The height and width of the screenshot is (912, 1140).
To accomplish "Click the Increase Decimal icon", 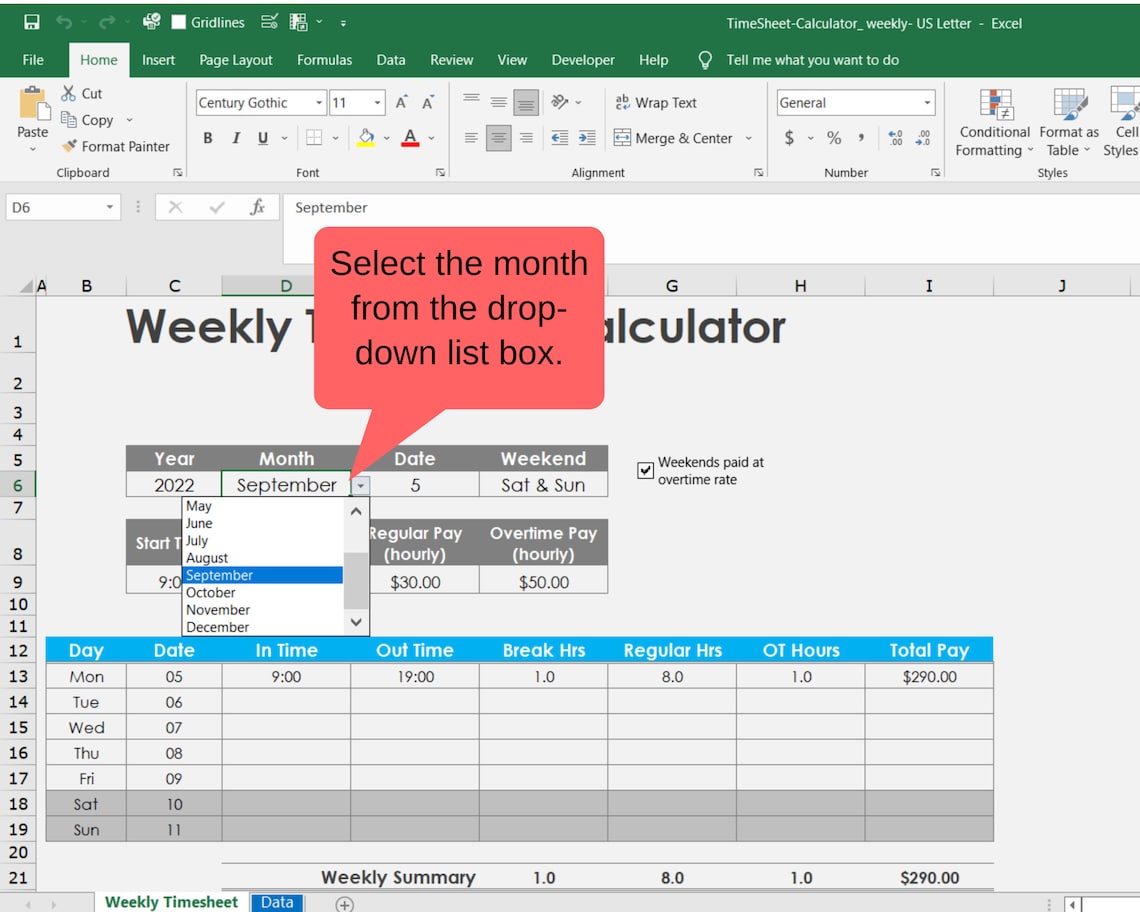I will click(x=895, y=138).
